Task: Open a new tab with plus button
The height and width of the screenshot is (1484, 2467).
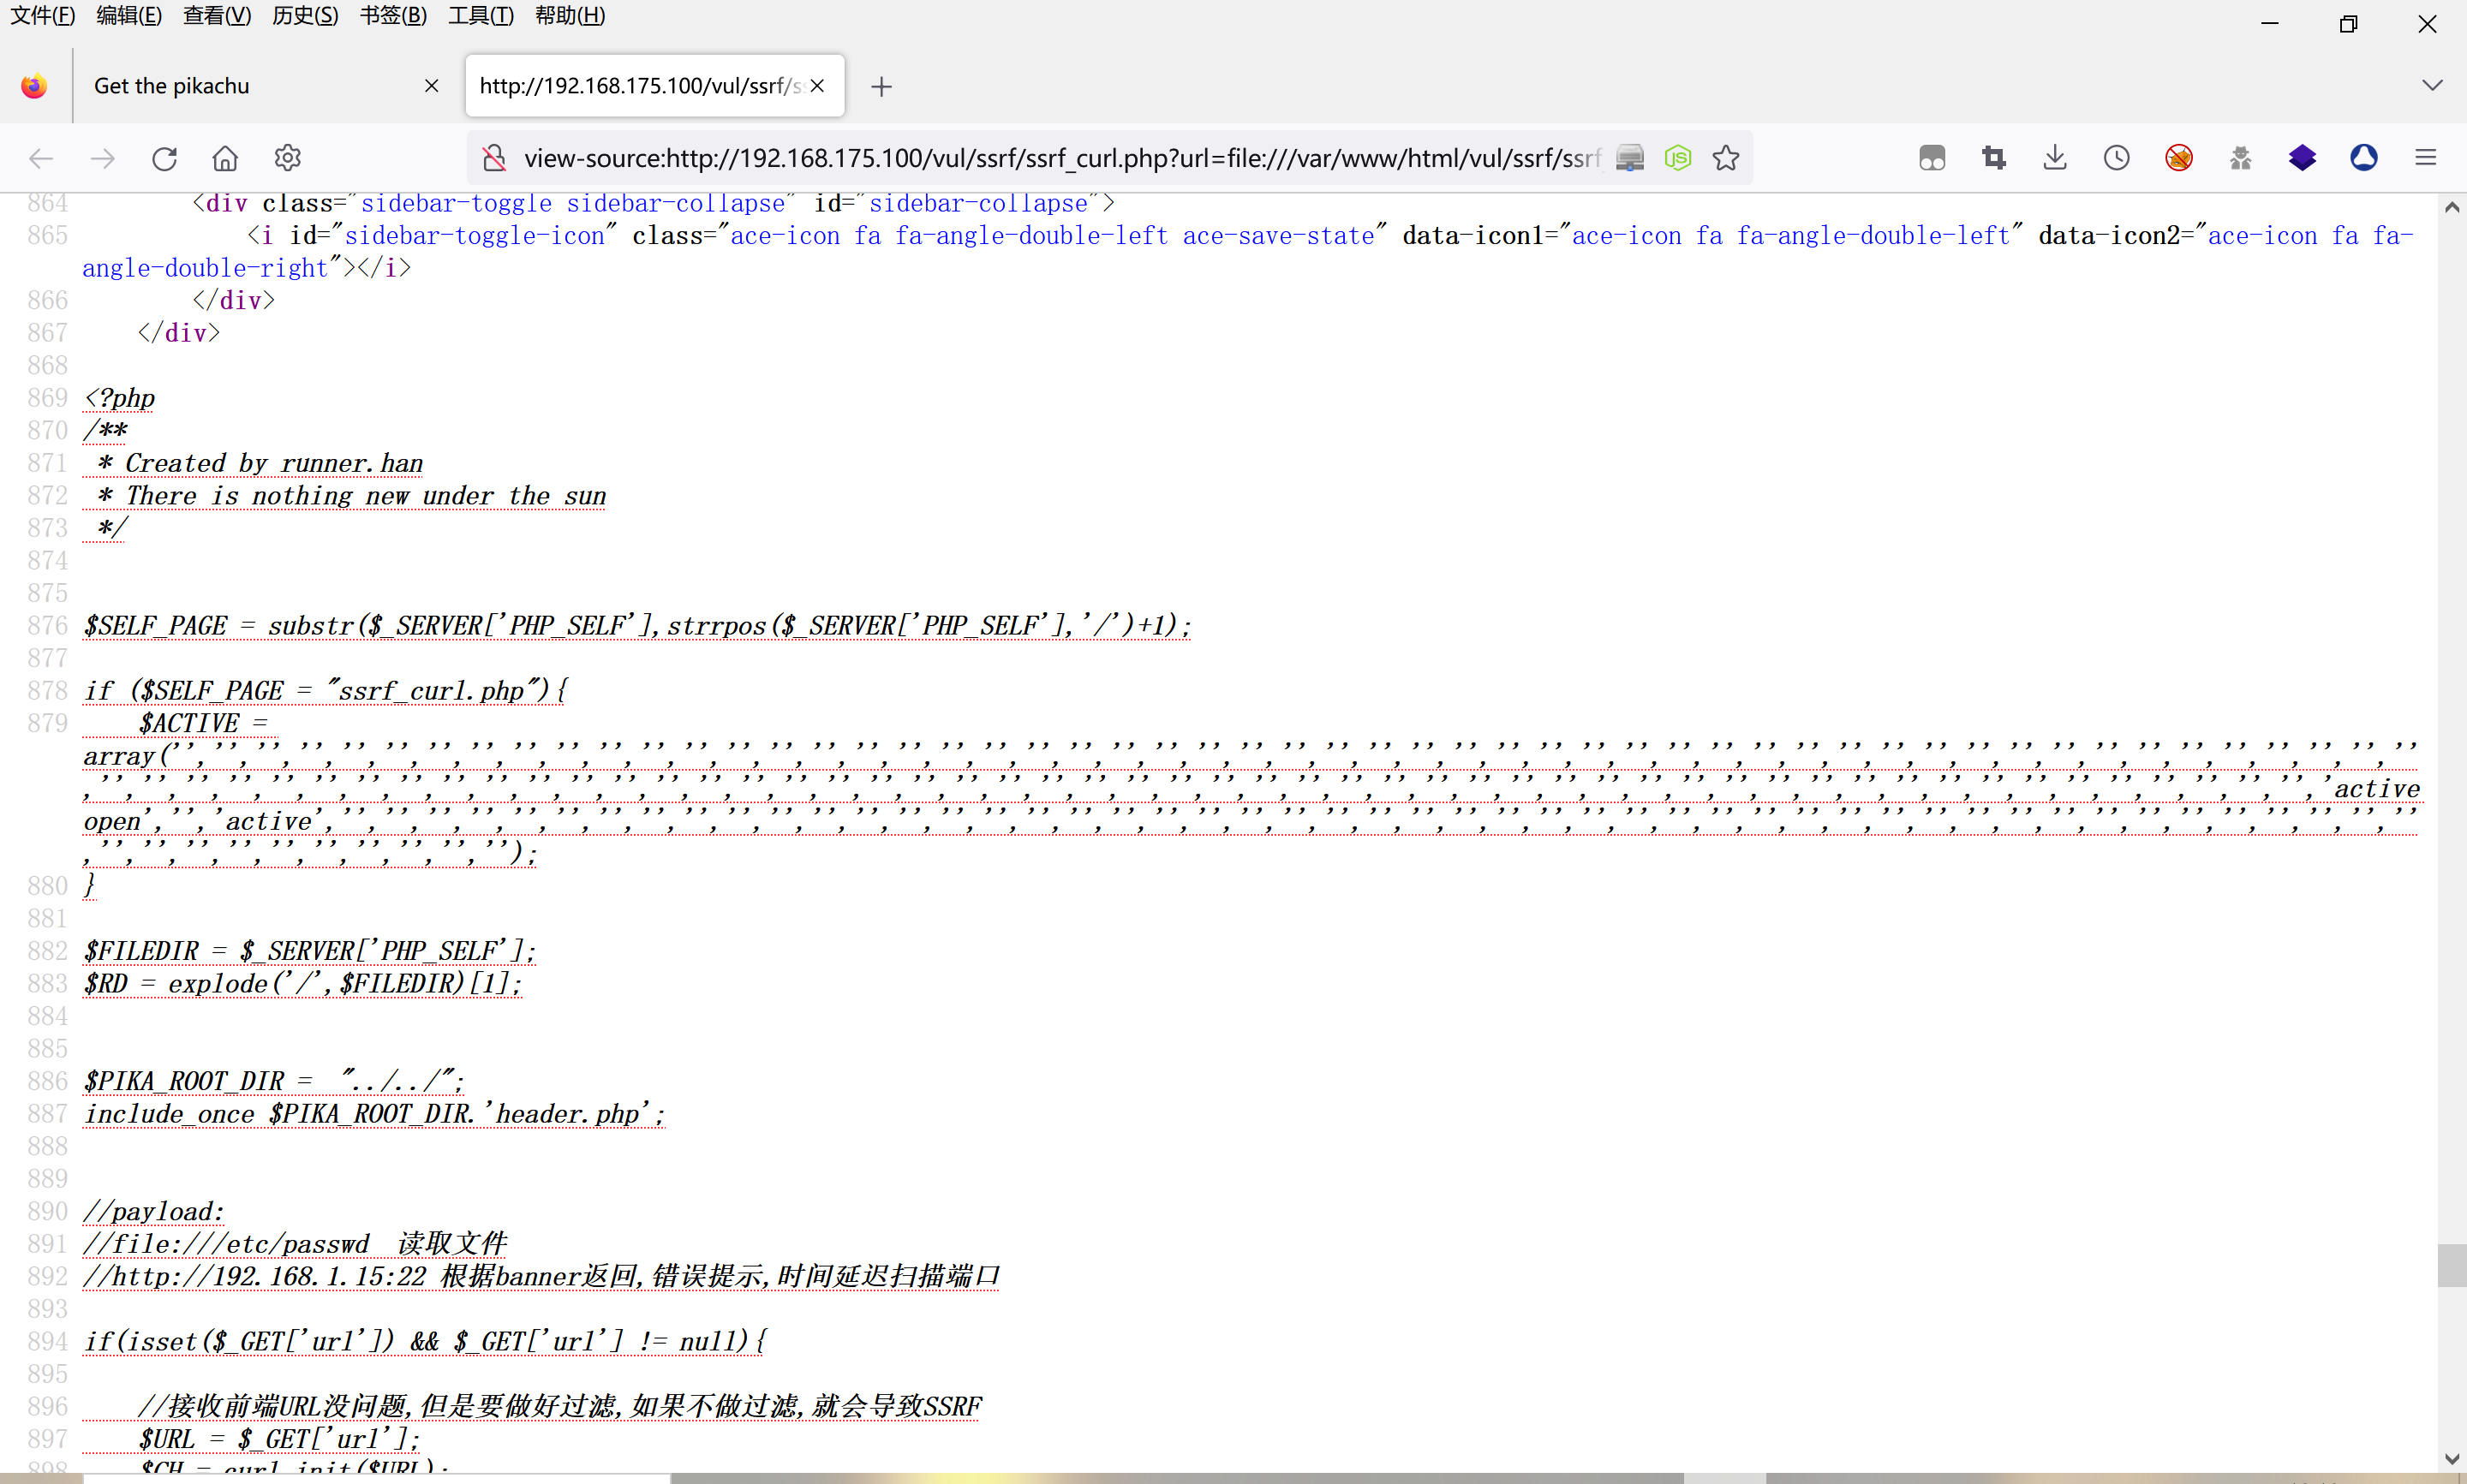Action: 881,87
